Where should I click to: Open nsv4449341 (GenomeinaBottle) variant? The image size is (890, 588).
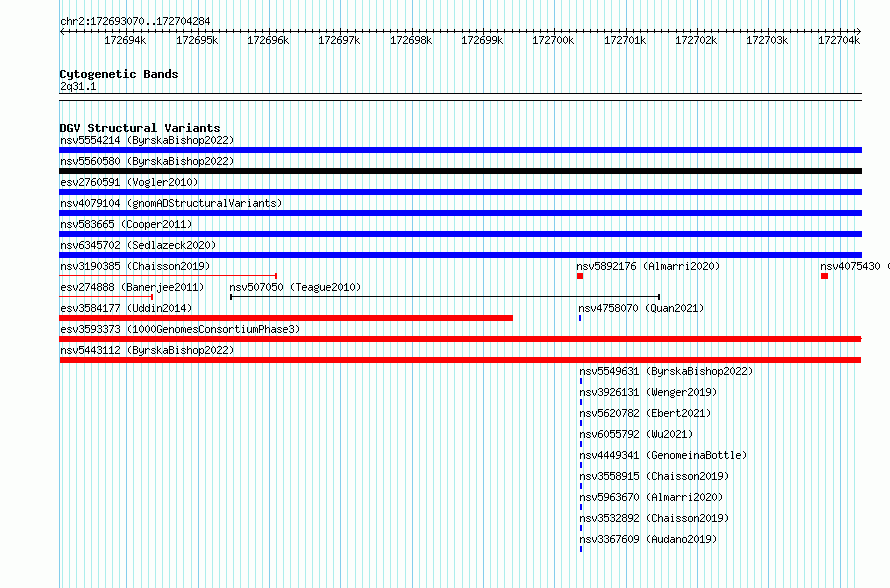point(664,455)
